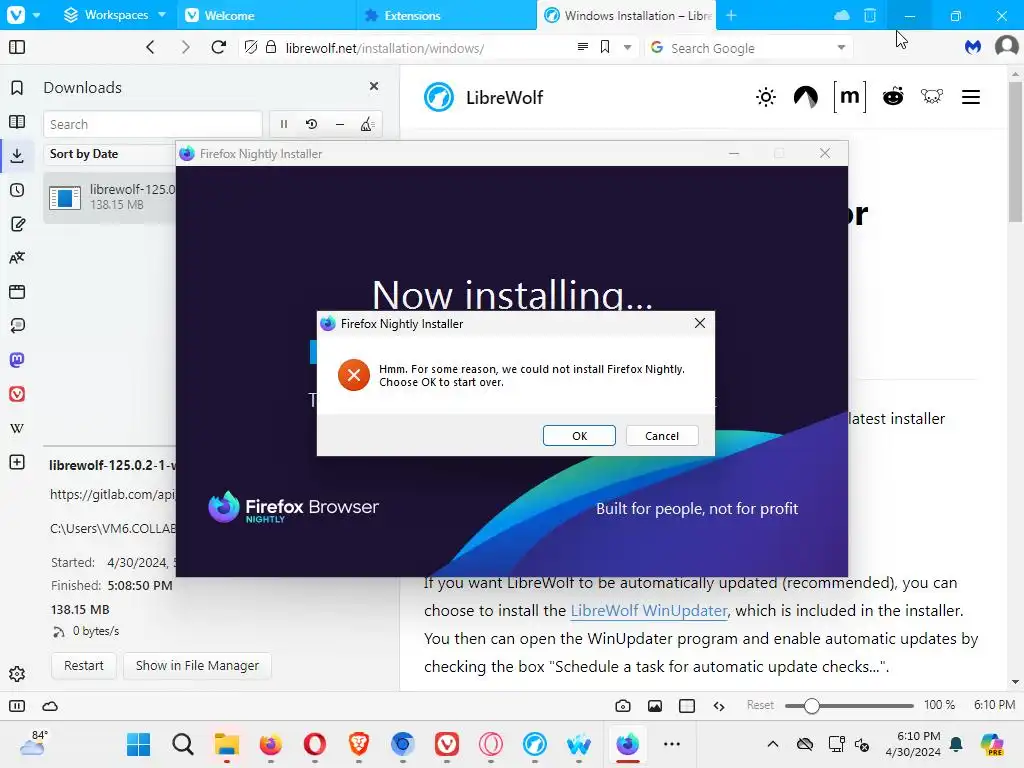The width and height of the screenshot is (1024, 768).
Task: Click the Capture Page camera icon
Action: [622, 706]
